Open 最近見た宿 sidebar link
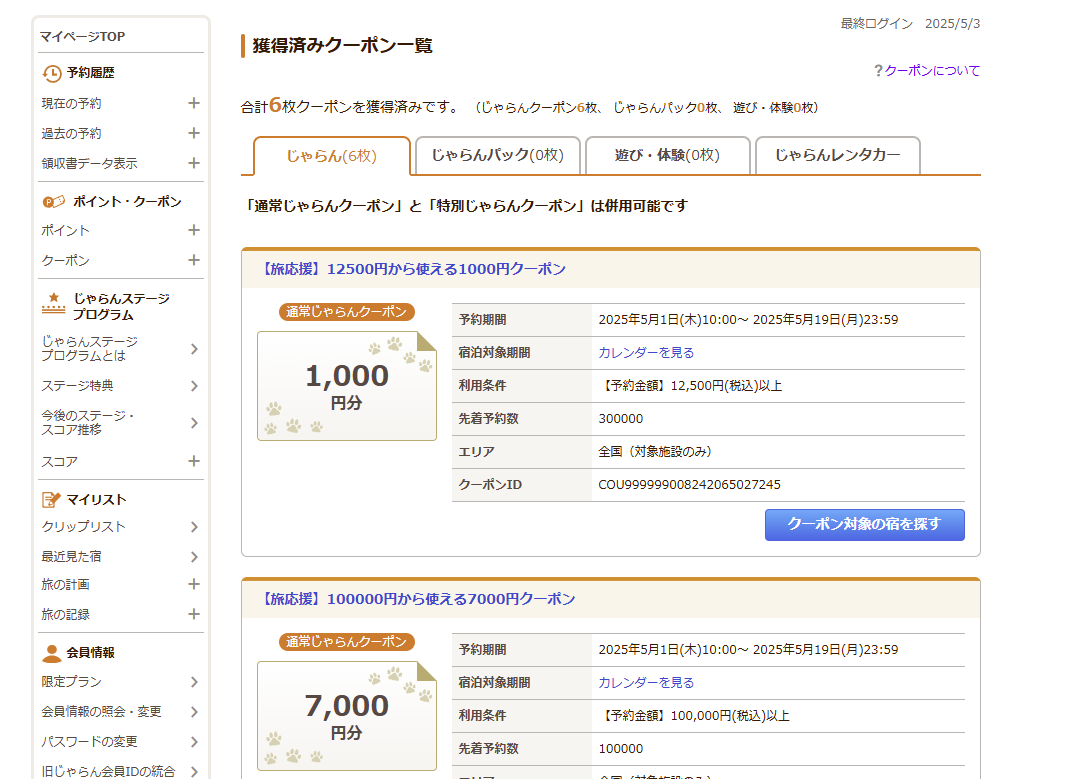Viewport: 1065px width, 779px height. (x=71, y=557)
